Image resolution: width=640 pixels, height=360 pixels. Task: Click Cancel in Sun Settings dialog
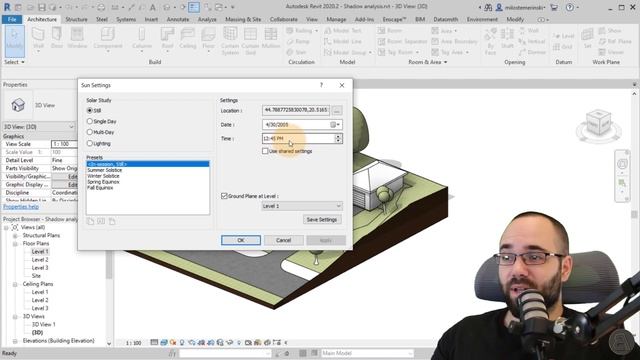(283, 240)
